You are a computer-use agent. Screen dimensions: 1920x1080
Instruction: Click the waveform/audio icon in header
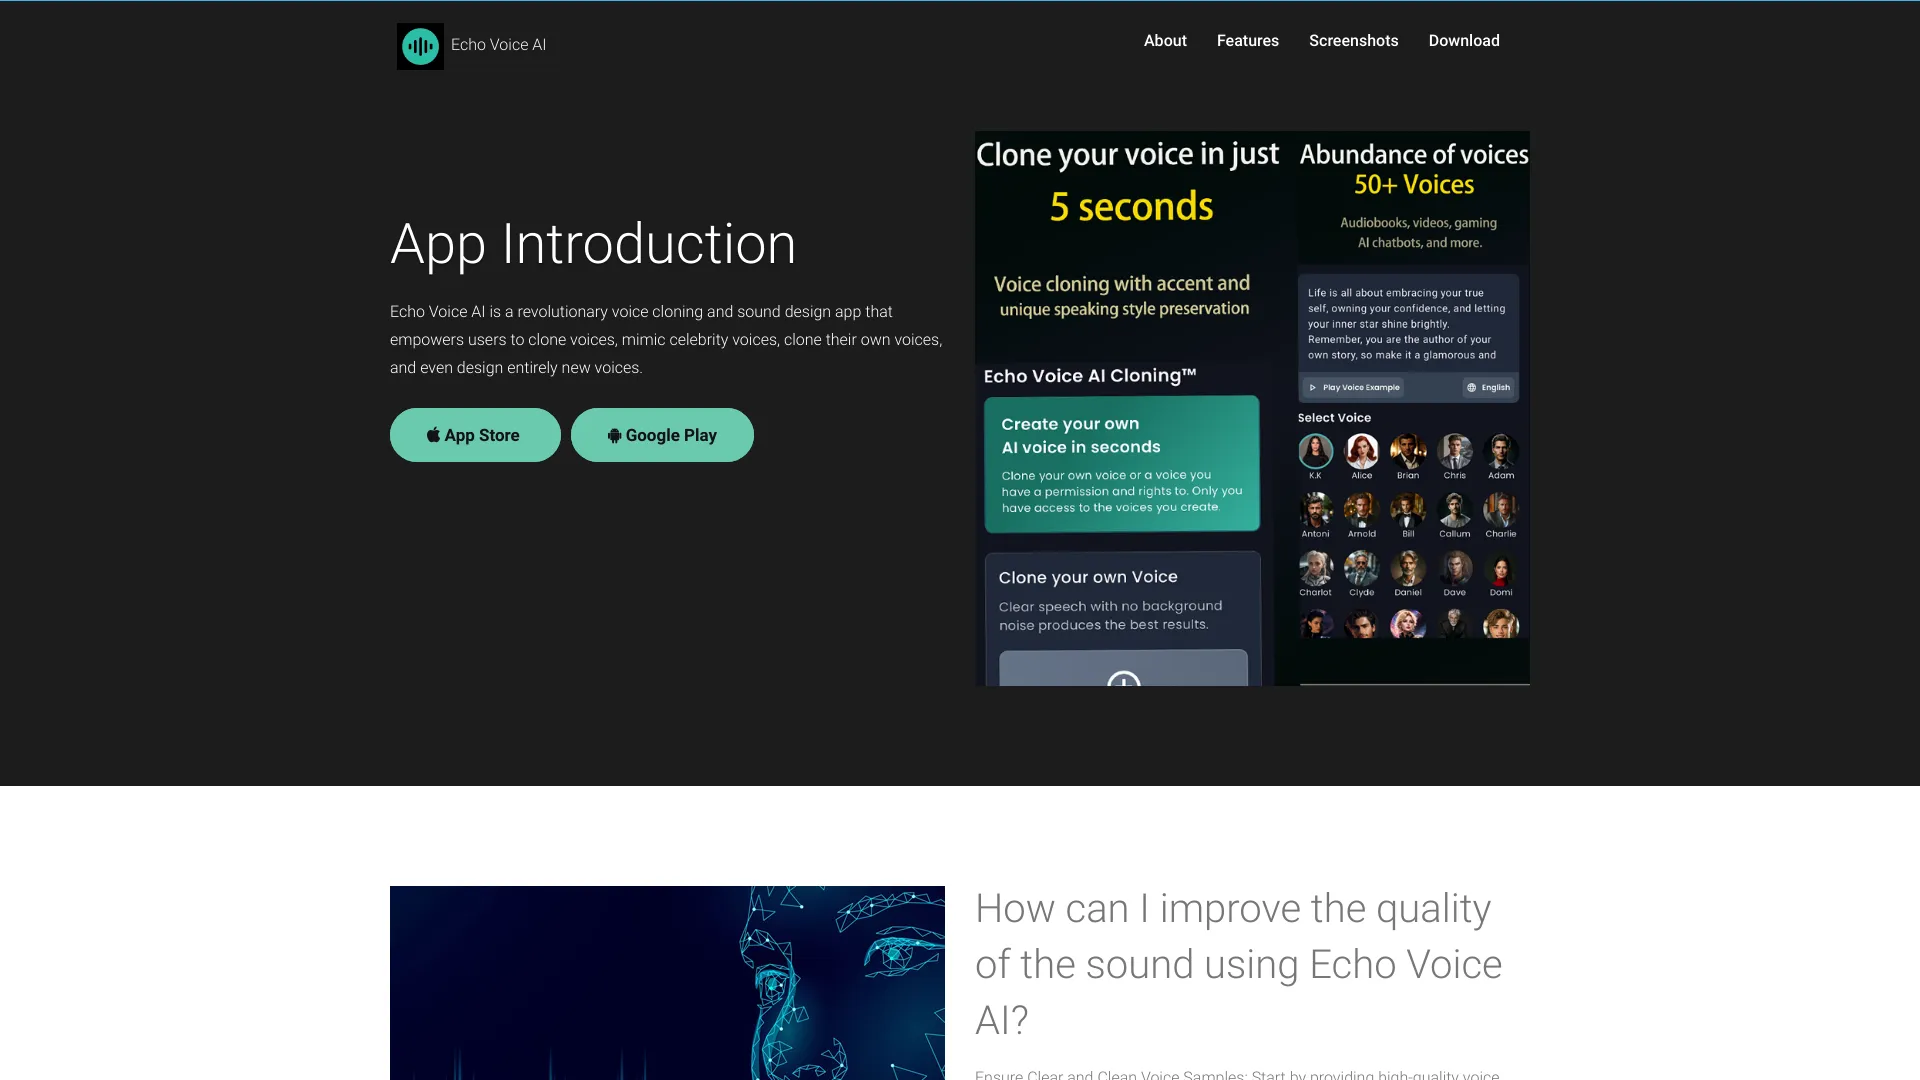point(419,45)
